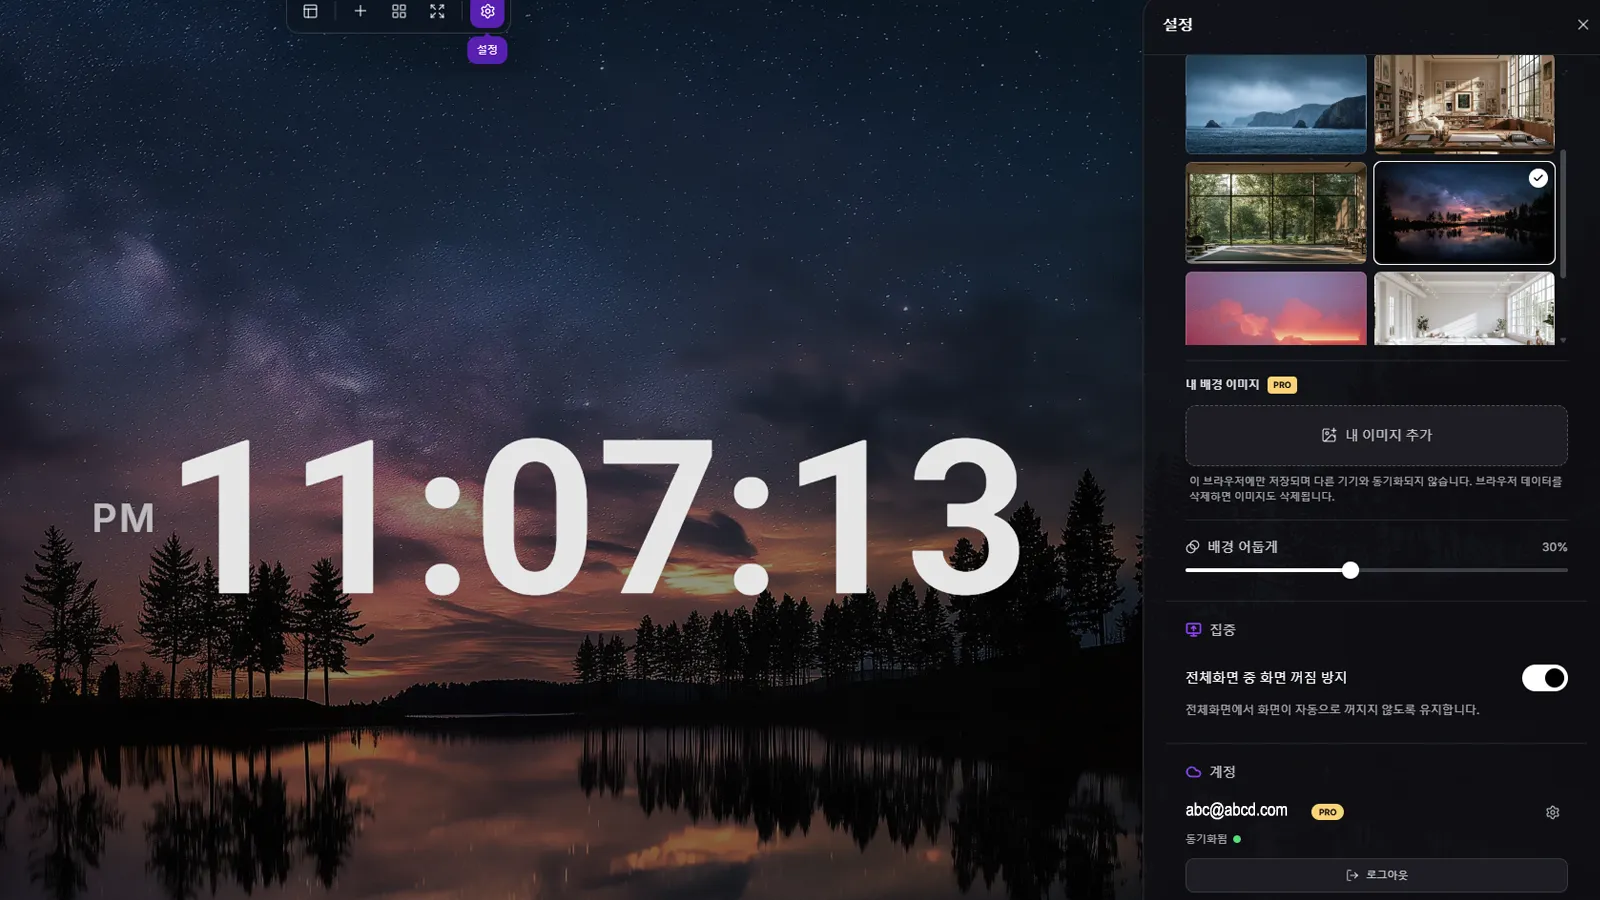1600x900 pixels.
Task: Click the background gallery scrollbar thumb
Action: (1563, 213)
